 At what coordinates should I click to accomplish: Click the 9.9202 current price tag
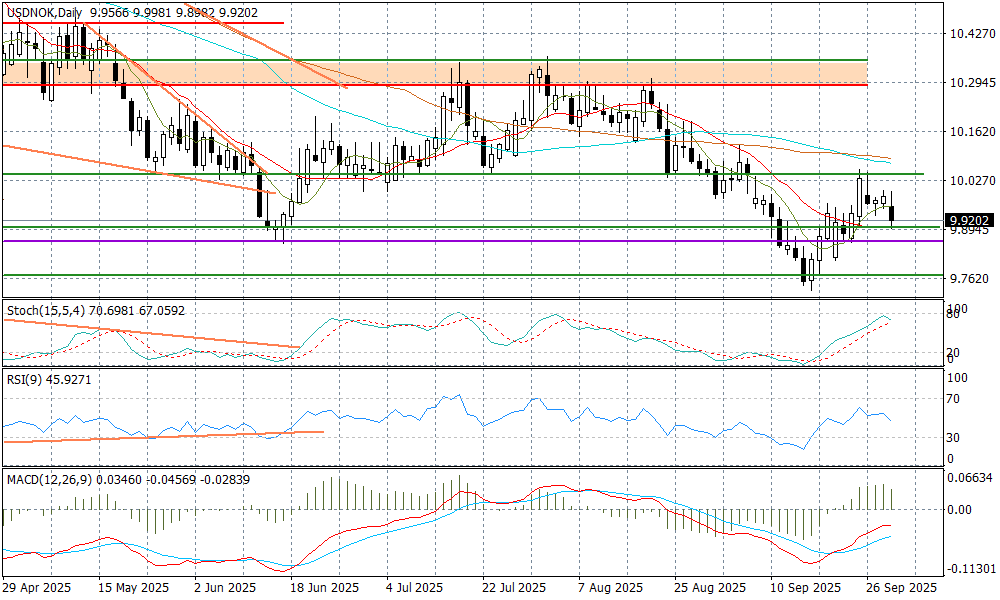pos(969,220)
